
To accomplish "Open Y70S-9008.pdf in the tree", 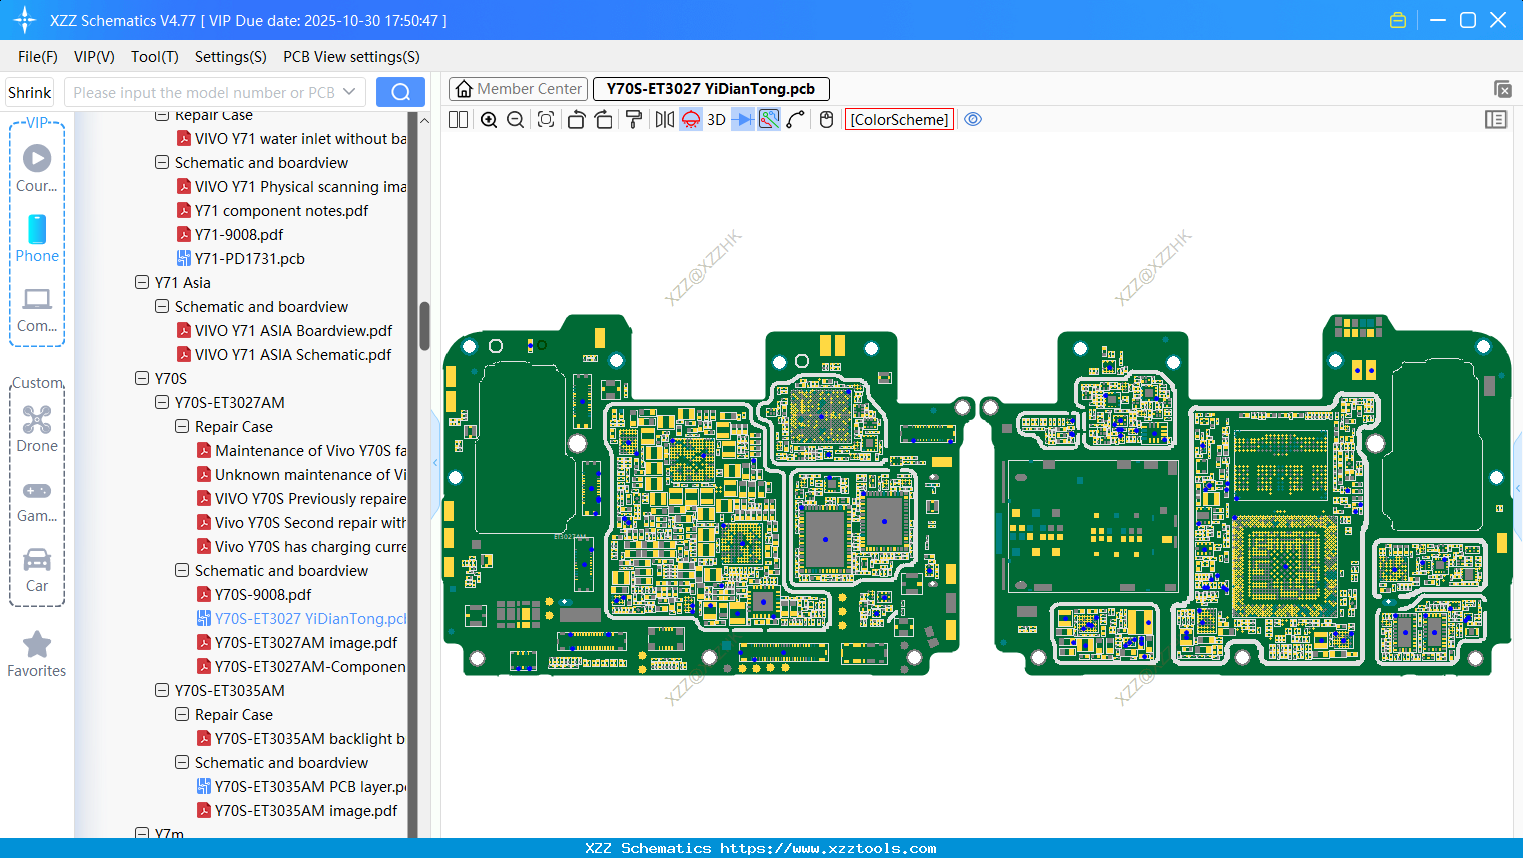I will click(263, 595).
